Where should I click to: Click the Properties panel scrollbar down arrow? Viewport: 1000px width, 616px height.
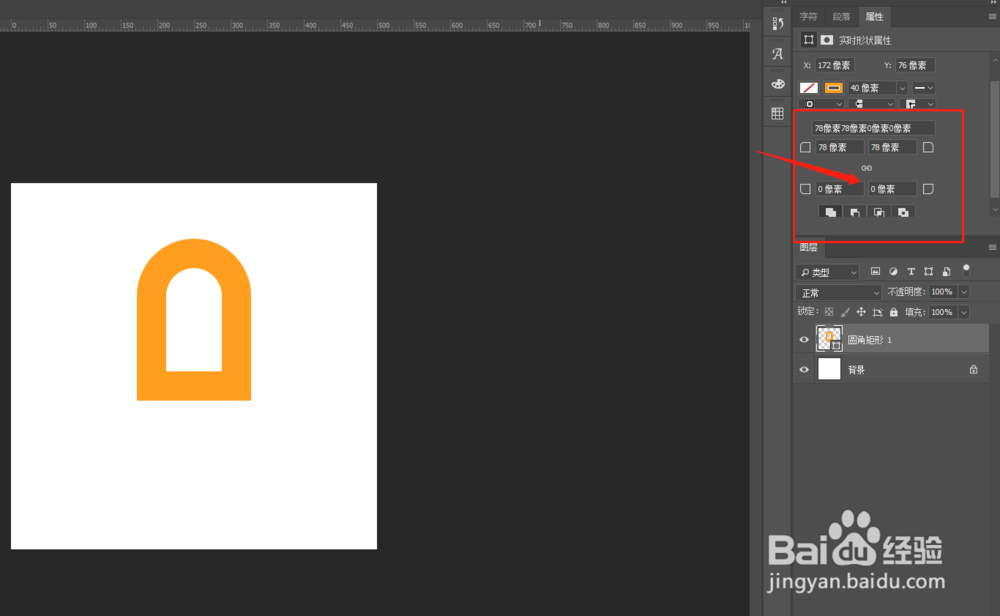tap(995, 210)
